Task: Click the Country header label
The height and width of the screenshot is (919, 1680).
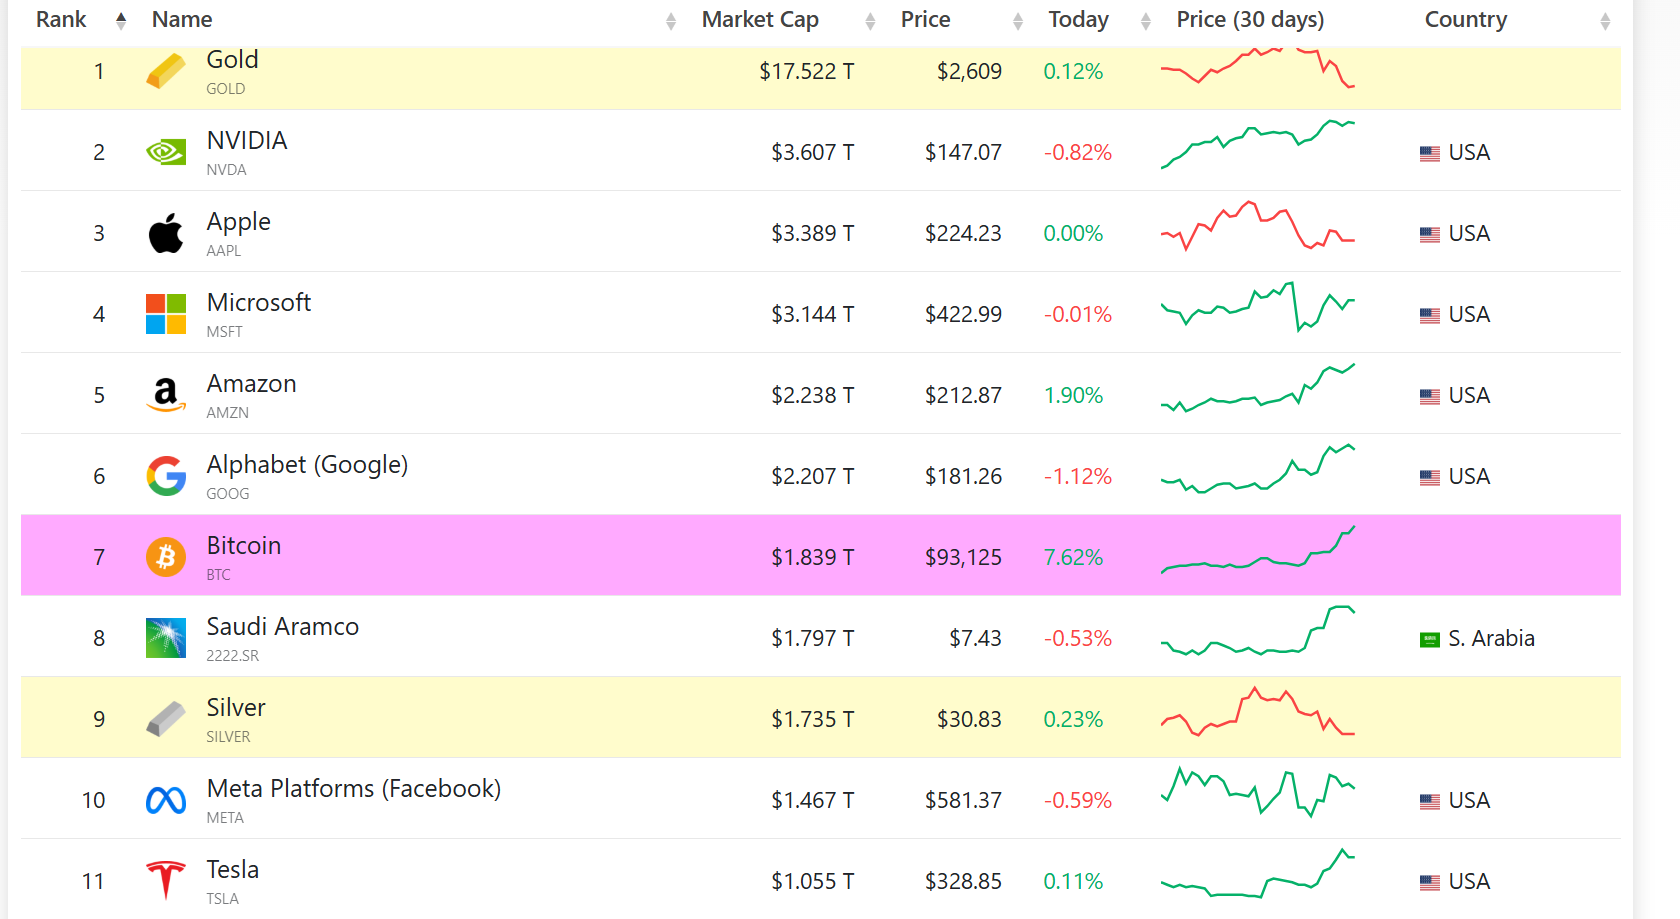Action: pyautogui.click(x=1465, y=19)
